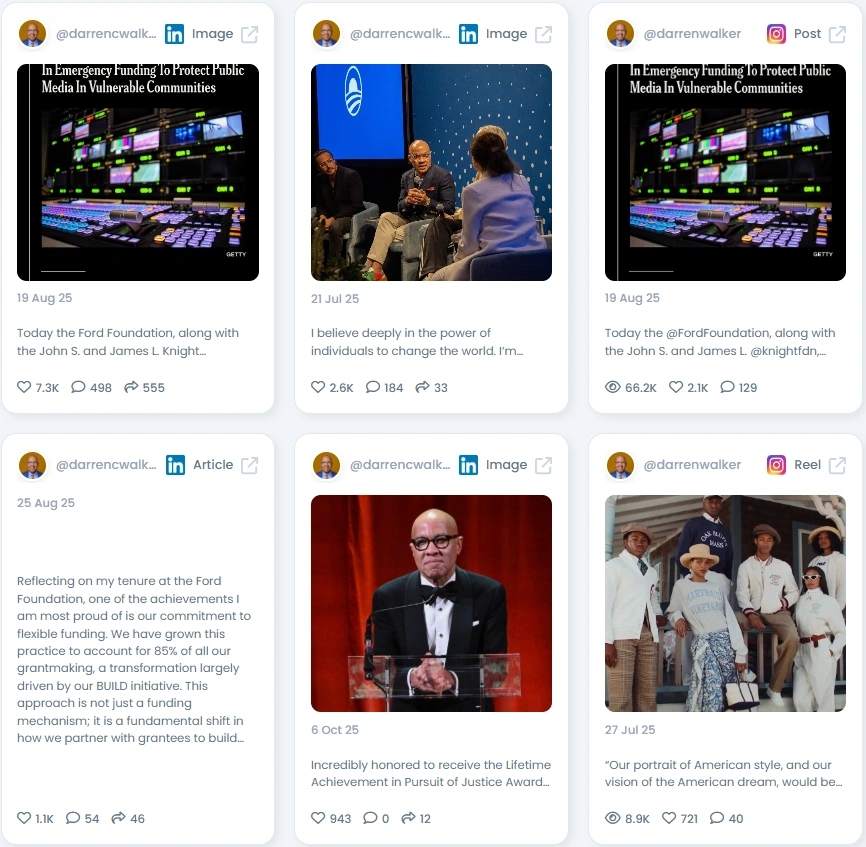The image size is (866, 847).
Task: Click the 'Reflecting on my tenure' article text
Action: pos(134,659)
